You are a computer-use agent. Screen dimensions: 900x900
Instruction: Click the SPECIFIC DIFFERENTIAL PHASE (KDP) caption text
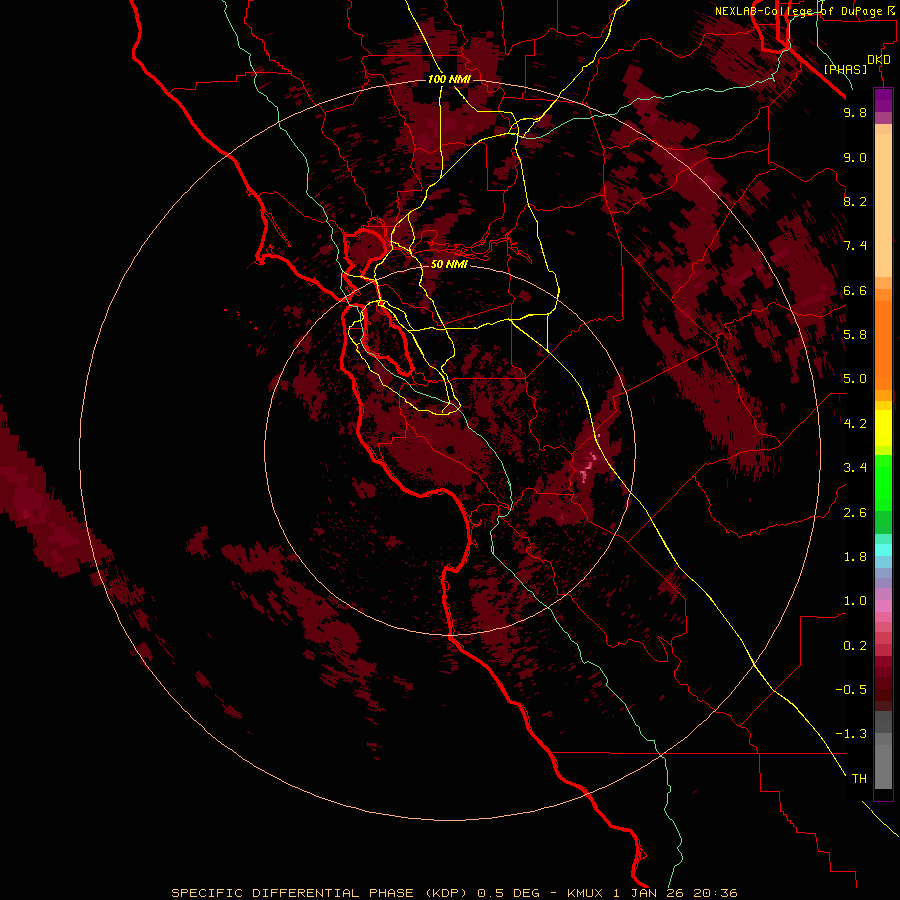tap(321, 893)
